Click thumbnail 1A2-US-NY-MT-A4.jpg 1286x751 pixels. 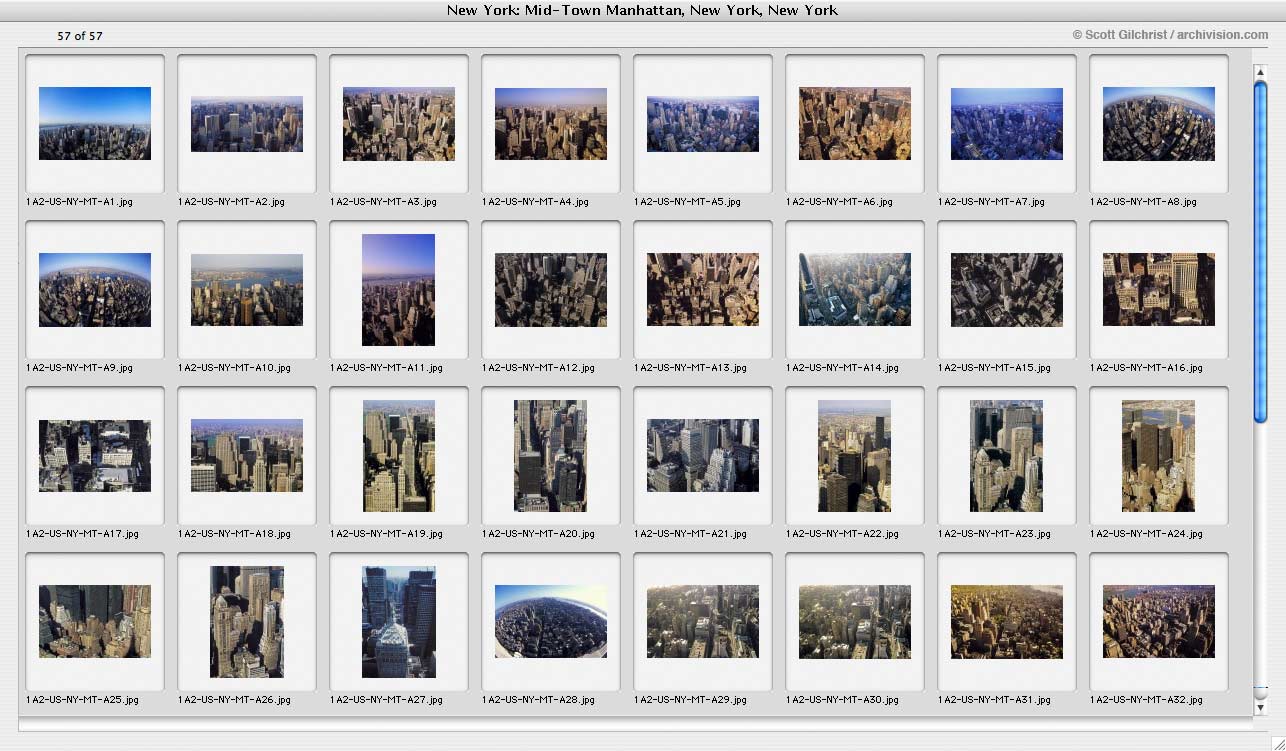coord(551,124)
